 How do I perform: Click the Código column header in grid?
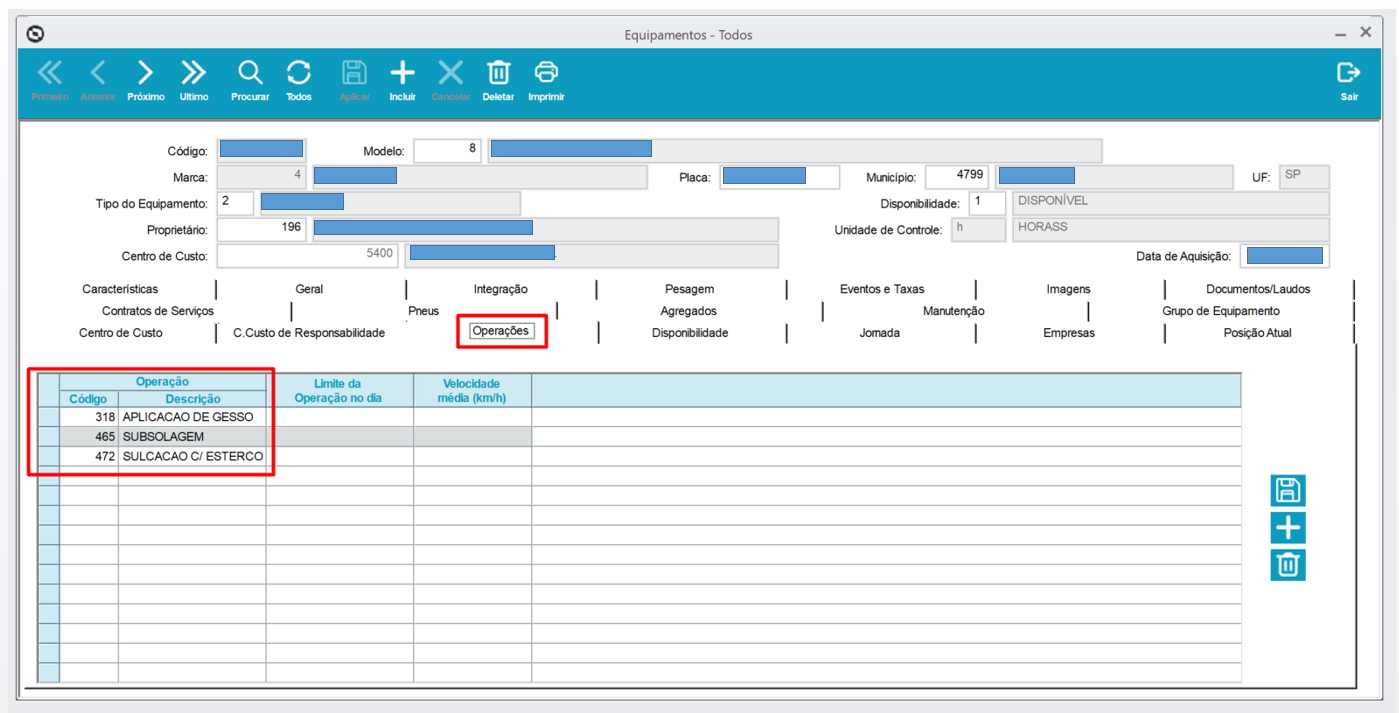tap(89, 399)
